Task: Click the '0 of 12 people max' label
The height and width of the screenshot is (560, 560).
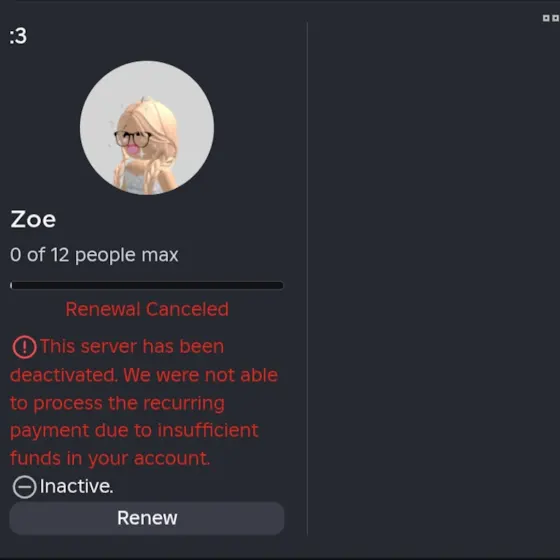Action: tap(94, 255)
